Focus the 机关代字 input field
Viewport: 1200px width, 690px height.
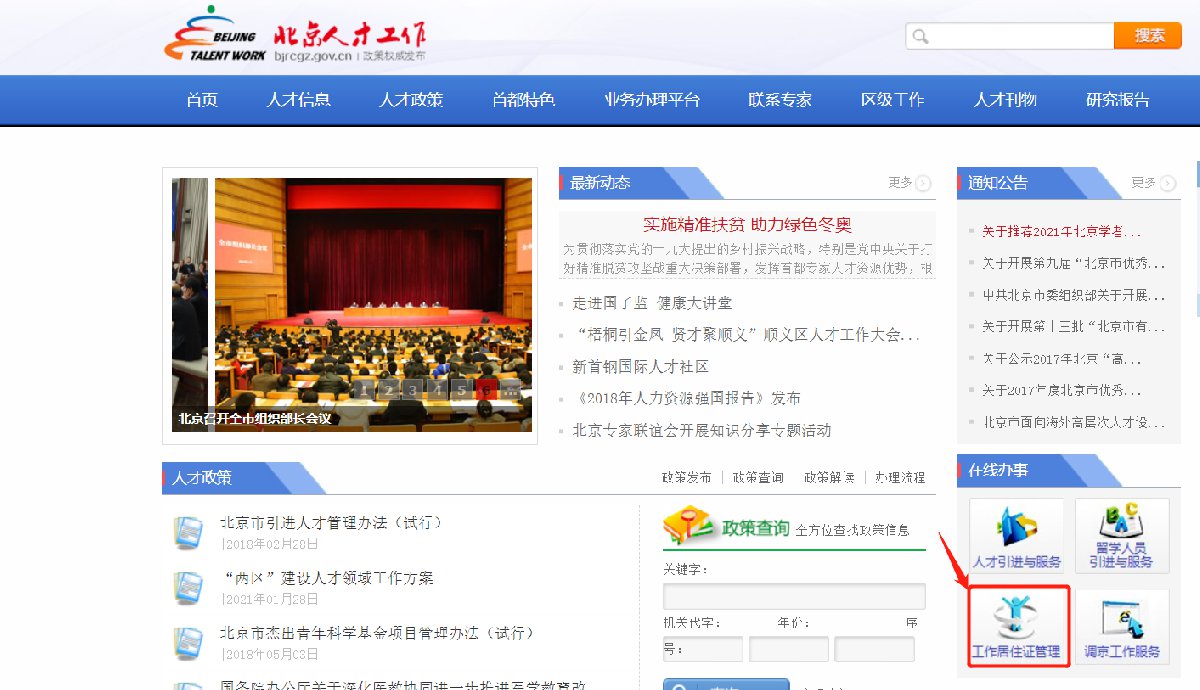pos(703,649)
